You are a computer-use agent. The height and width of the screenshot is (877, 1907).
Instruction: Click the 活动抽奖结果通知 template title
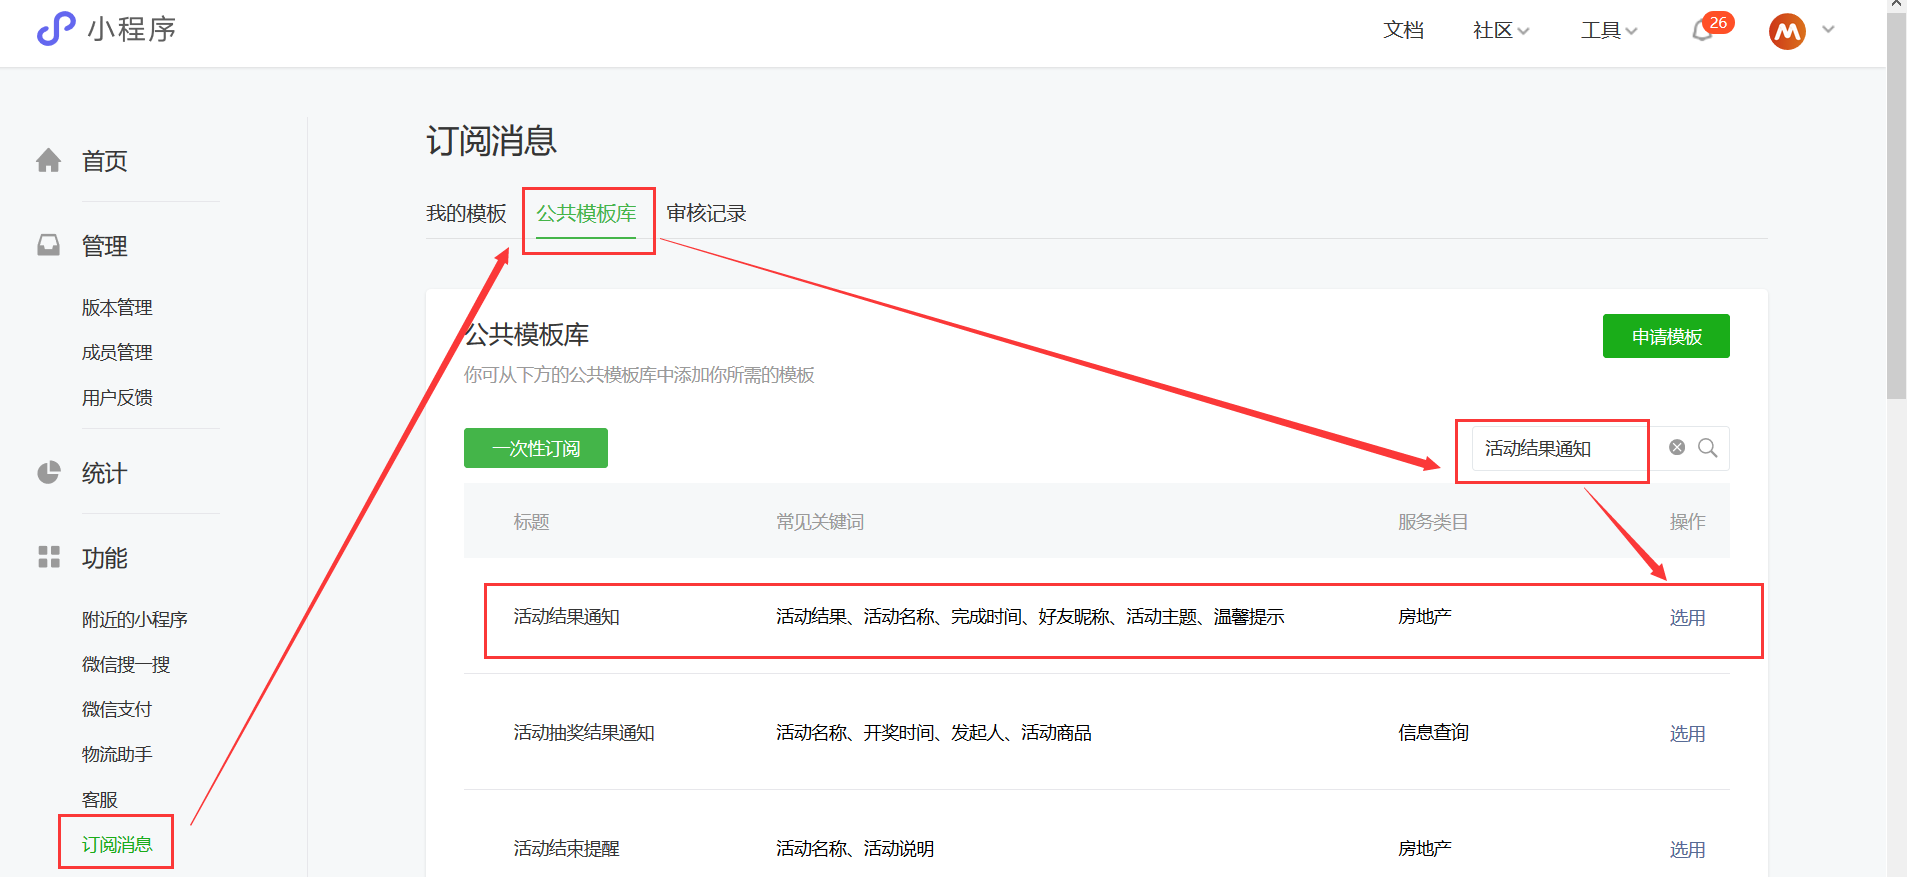pos(584,733)
